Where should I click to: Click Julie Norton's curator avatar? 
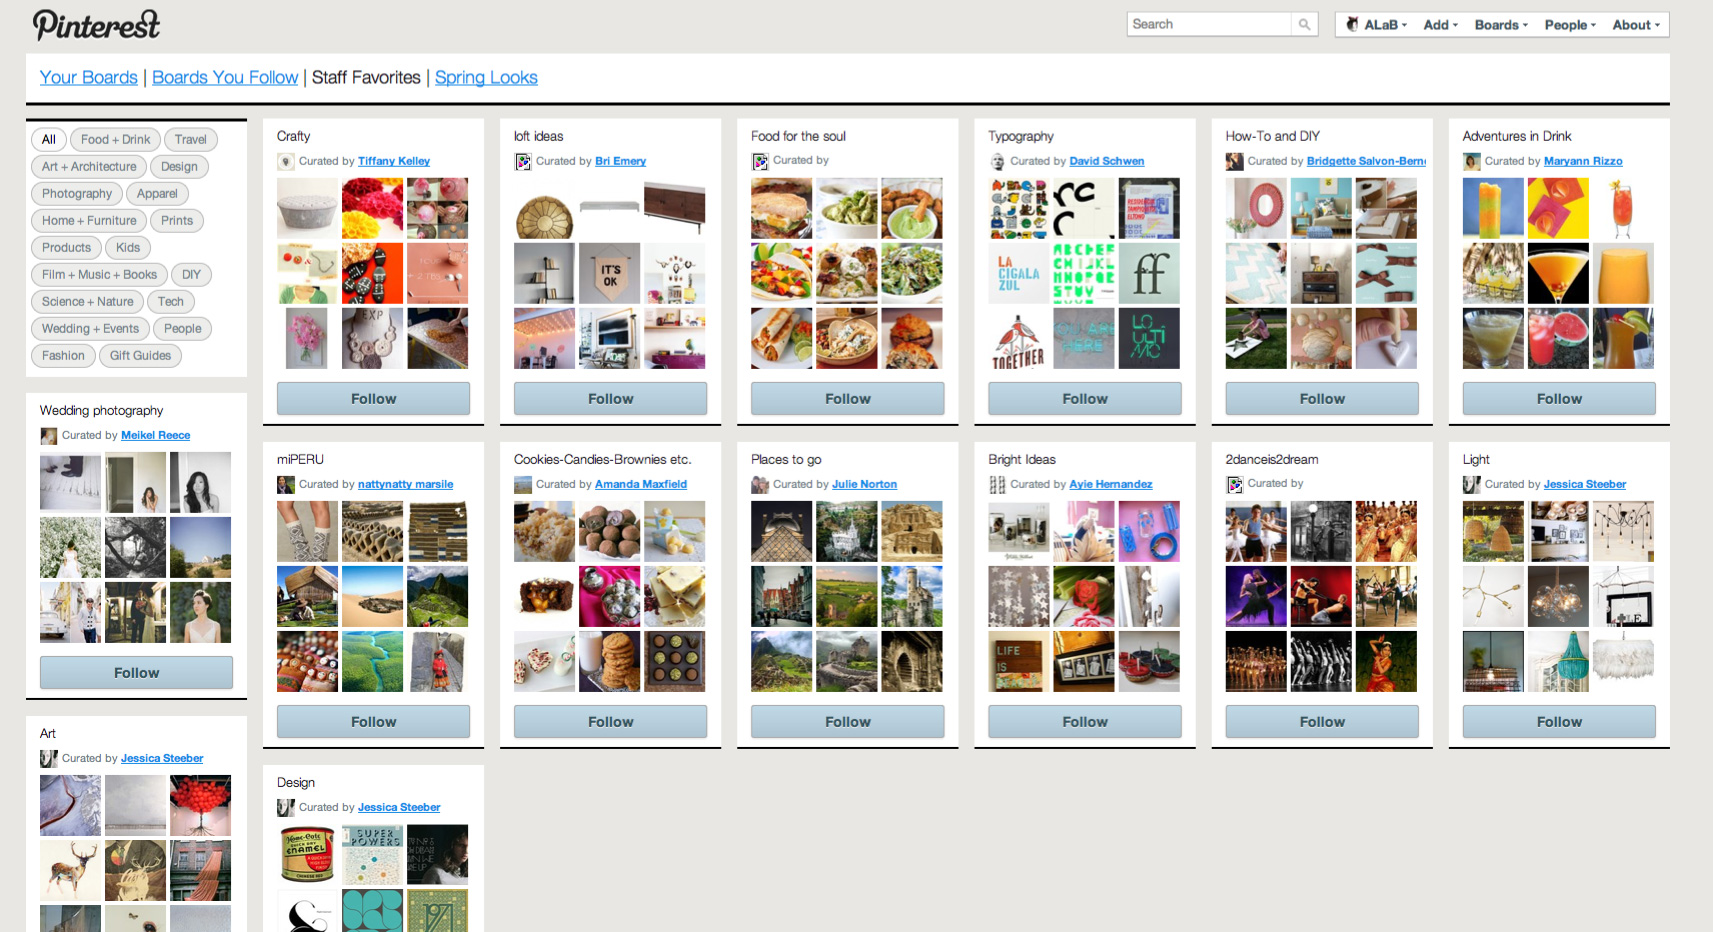tap(760, 485)
